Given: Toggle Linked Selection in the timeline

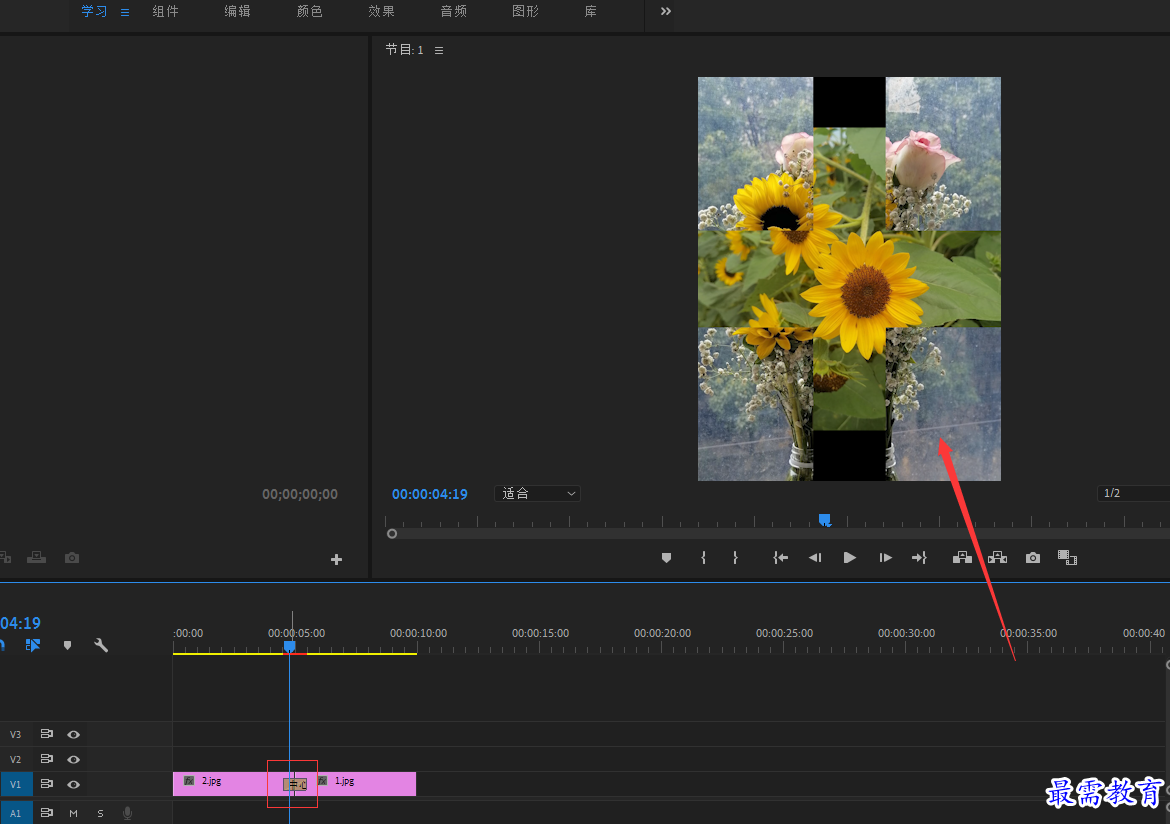Looking at the screenshot, I should [x=33, y=645].
